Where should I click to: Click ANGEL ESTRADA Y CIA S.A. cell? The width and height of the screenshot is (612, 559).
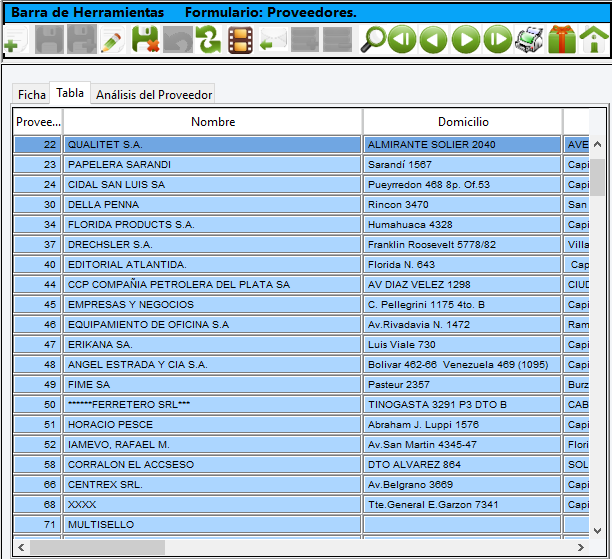[212, 364]
